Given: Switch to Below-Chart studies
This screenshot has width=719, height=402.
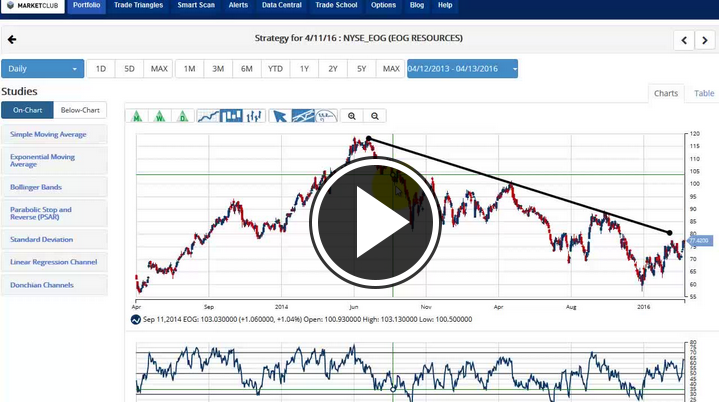Looking at the screenshot, I should [78, 110].
